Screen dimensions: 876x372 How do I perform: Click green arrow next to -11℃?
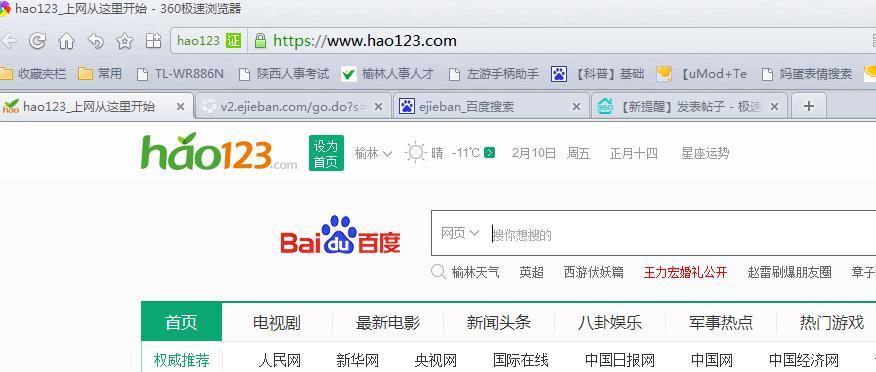489,152
